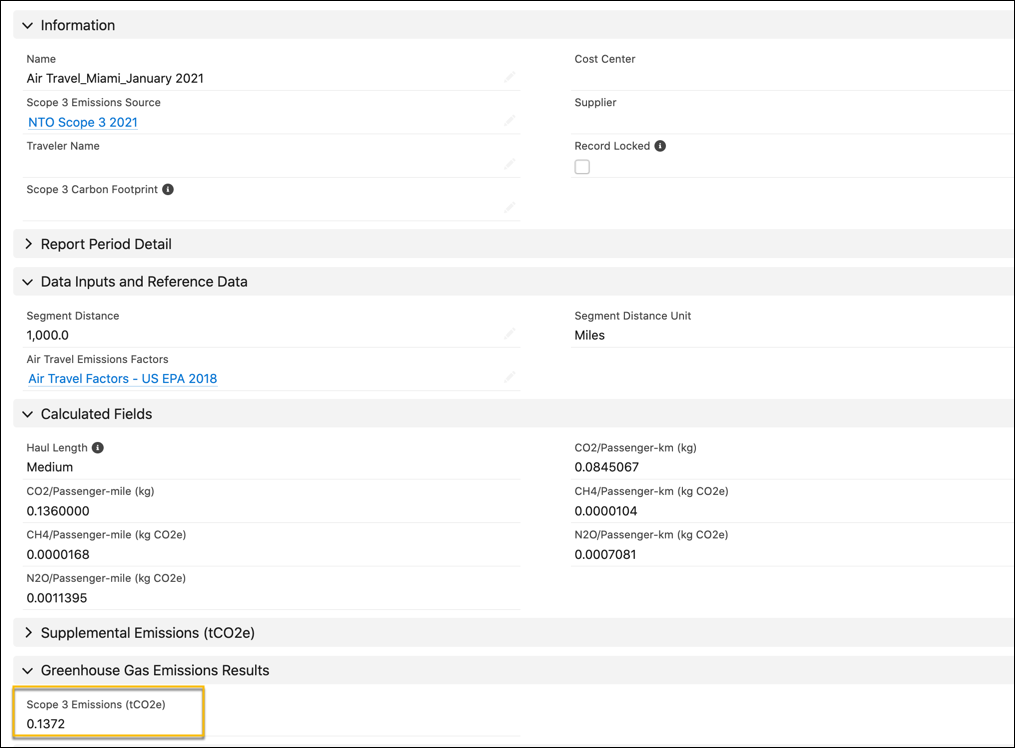
Task: Click the Traveler Name field label
Action: click(x=63, y=146)
